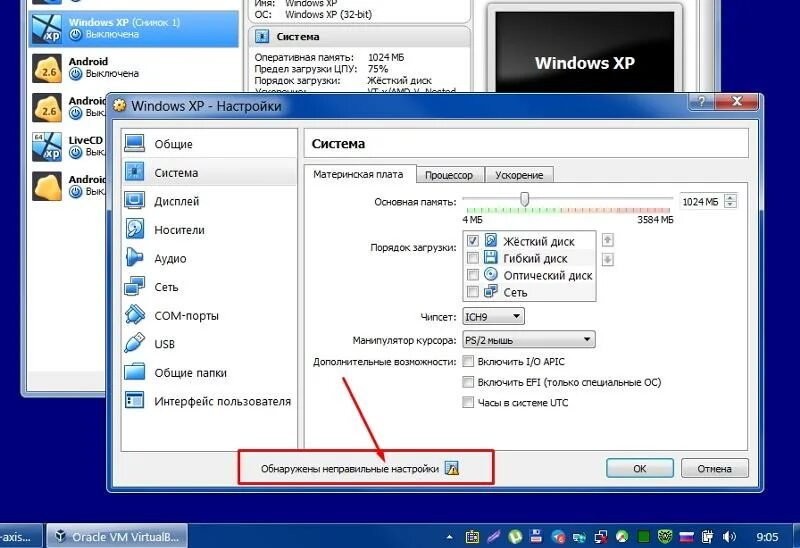
Task: Click the invalid settings warning icon
Action: click(x=452, y=468)
